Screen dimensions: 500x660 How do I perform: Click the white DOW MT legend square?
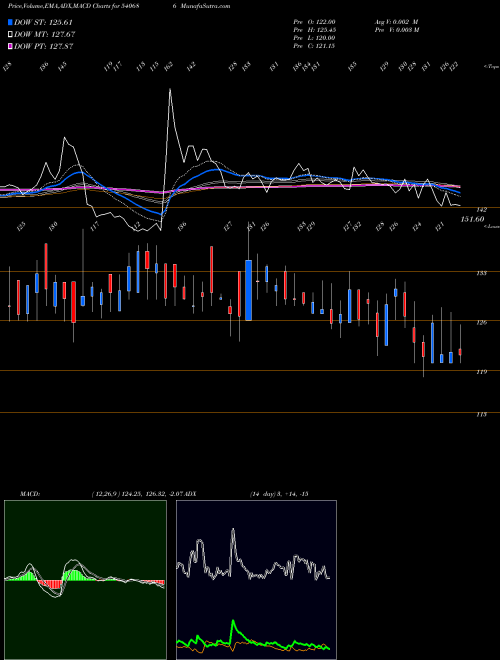pos(11,34)
